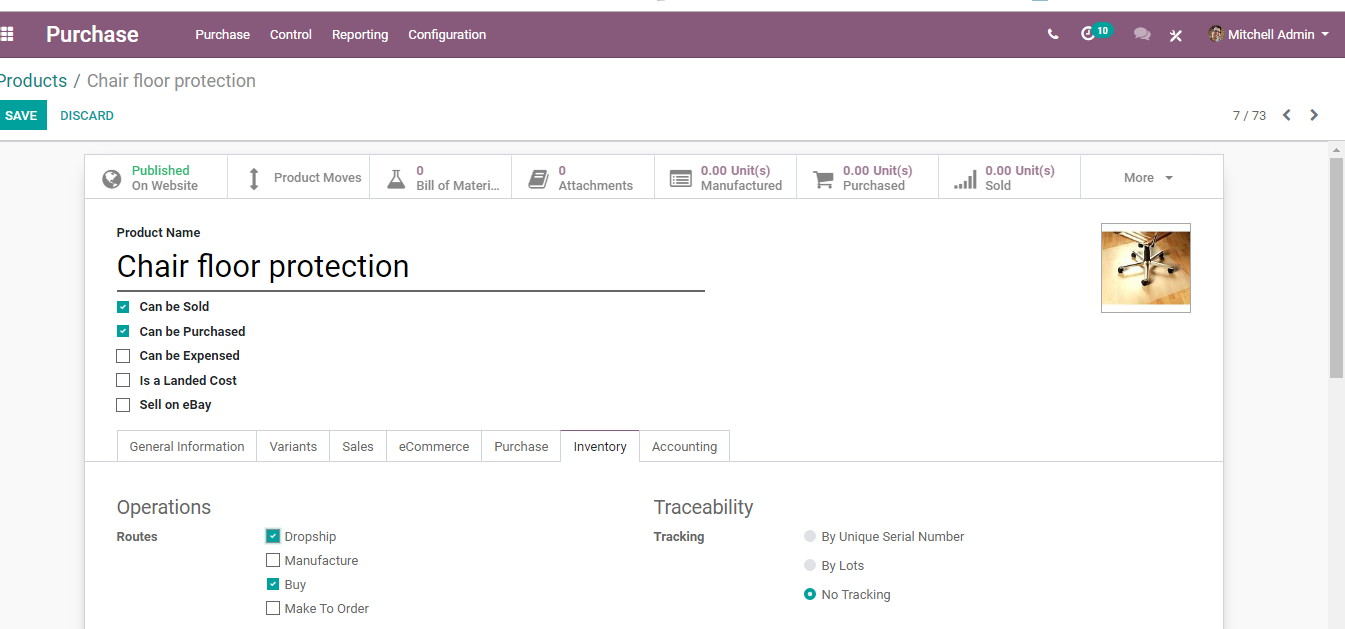This screenshot has width=1345, height=629.
Task: Click the chair floor protection product image
Action: click(x=1146, y=268)
